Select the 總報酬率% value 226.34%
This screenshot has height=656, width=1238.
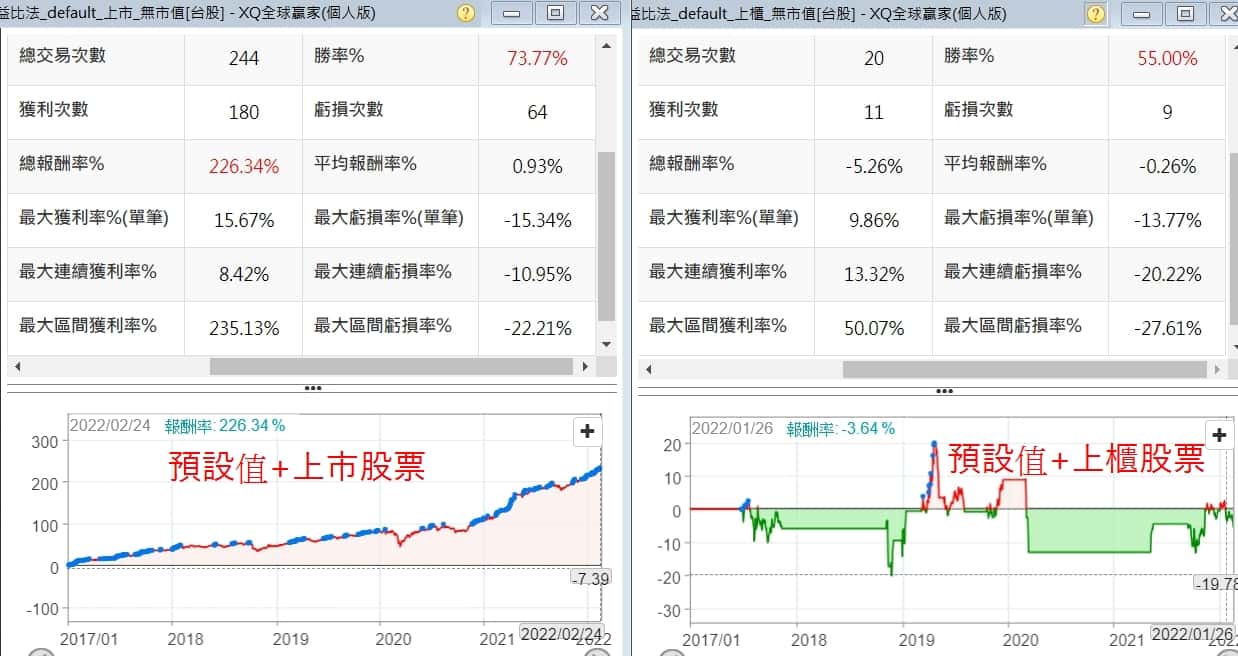[x=244, y=166]
